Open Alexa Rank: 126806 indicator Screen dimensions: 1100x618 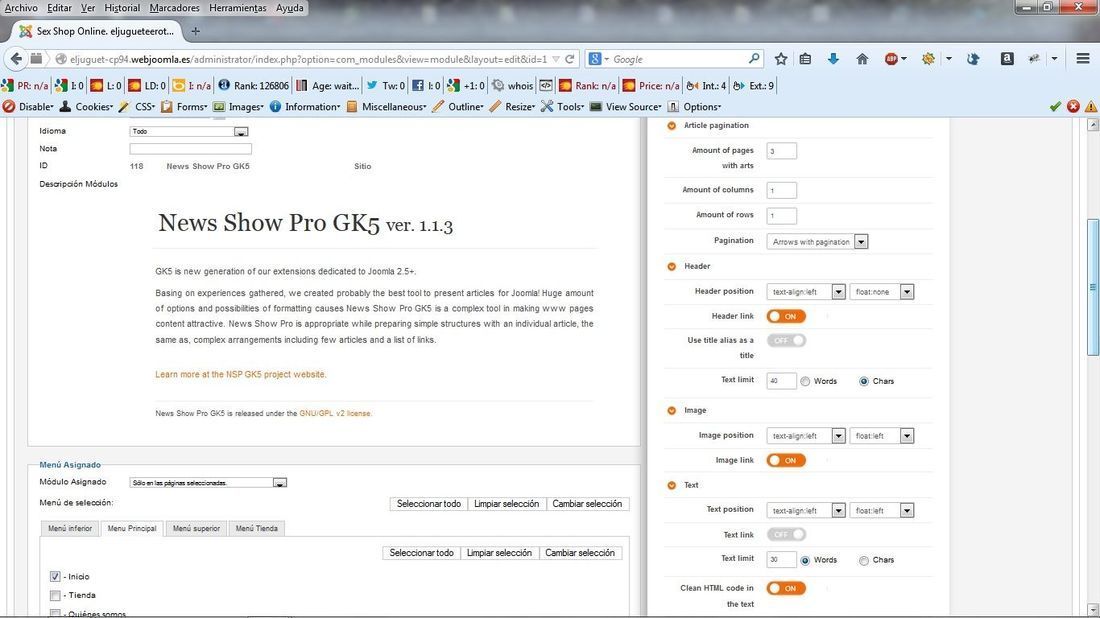254,86
